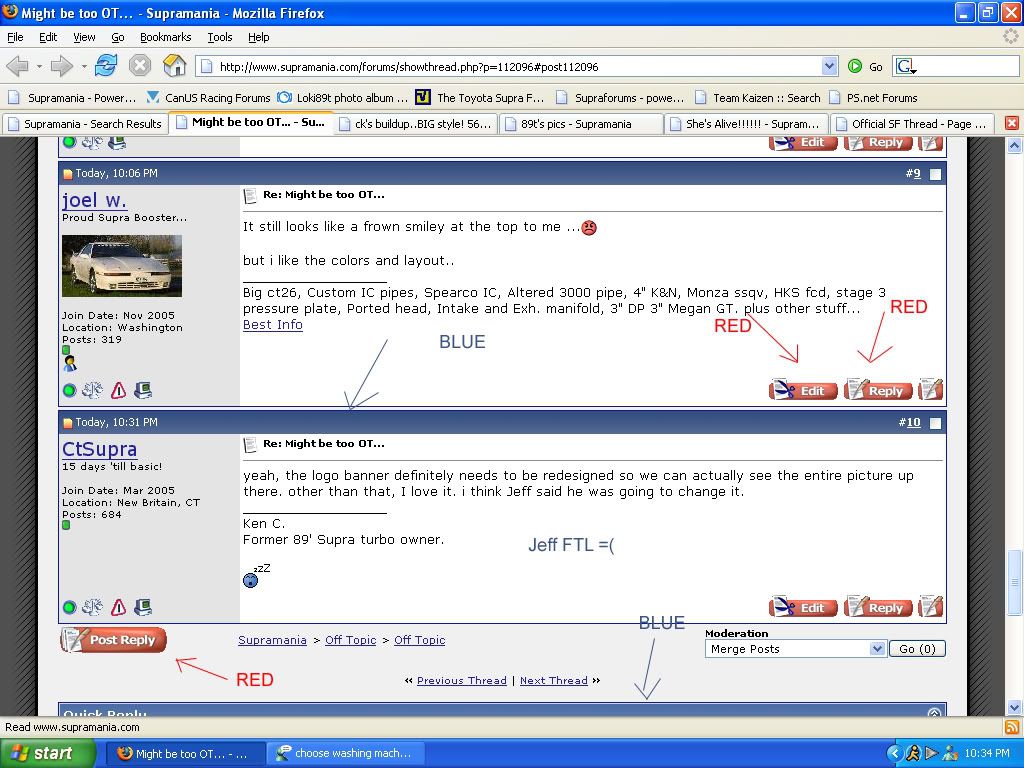Image resolution: width=1024 pixels, height=768 pixels.
Task: Click the quick reply icon on post #9
Action: pyautogui.click(x=931, y=390)
